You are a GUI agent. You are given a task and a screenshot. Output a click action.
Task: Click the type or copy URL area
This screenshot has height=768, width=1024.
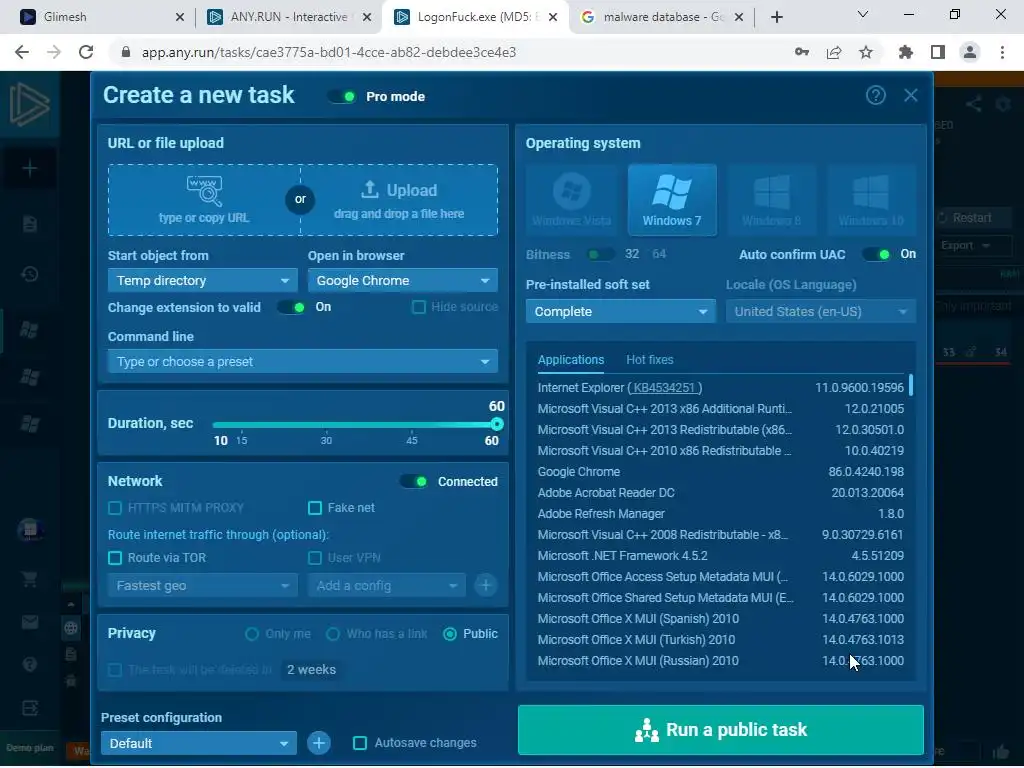204,200
